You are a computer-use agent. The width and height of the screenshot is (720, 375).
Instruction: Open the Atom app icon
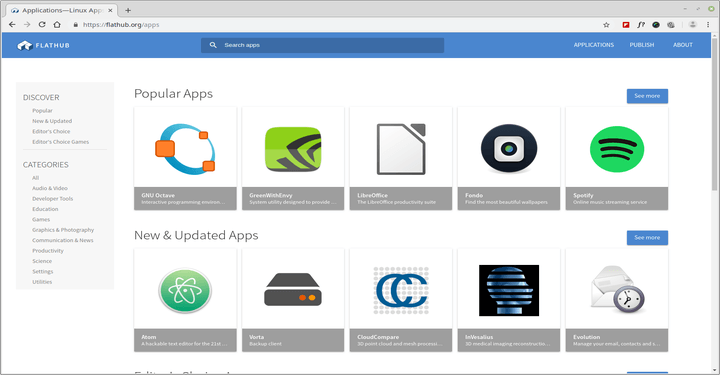[185, 291]
